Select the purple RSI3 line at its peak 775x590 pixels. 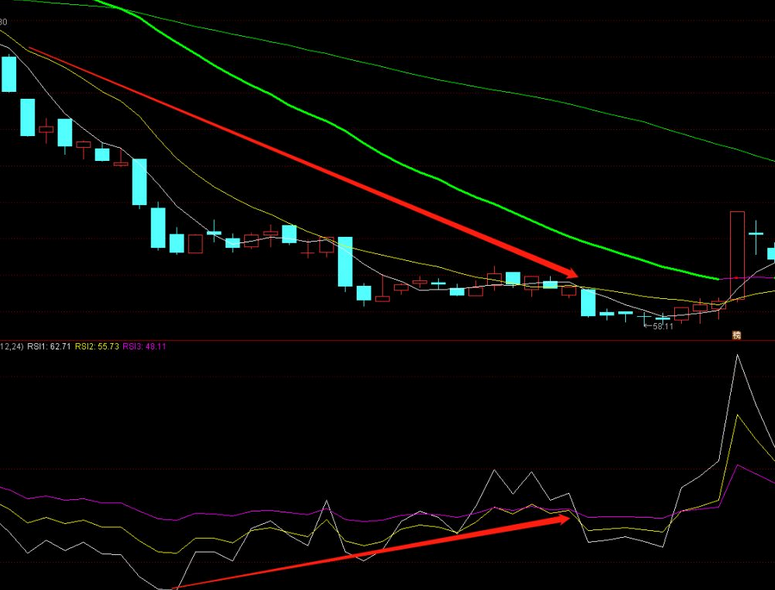[x=737, y=465]
